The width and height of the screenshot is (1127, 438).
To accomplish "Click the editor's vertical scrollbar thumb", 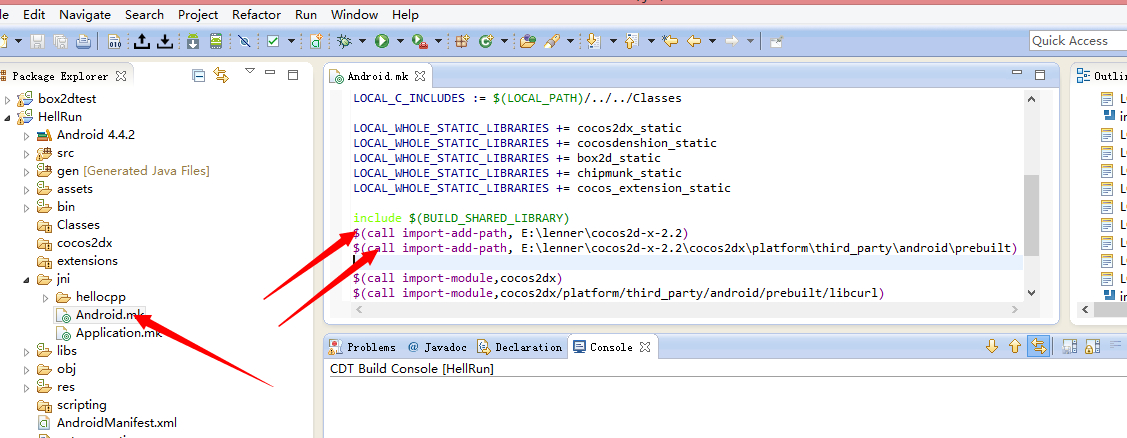I will pos(1032,215).
